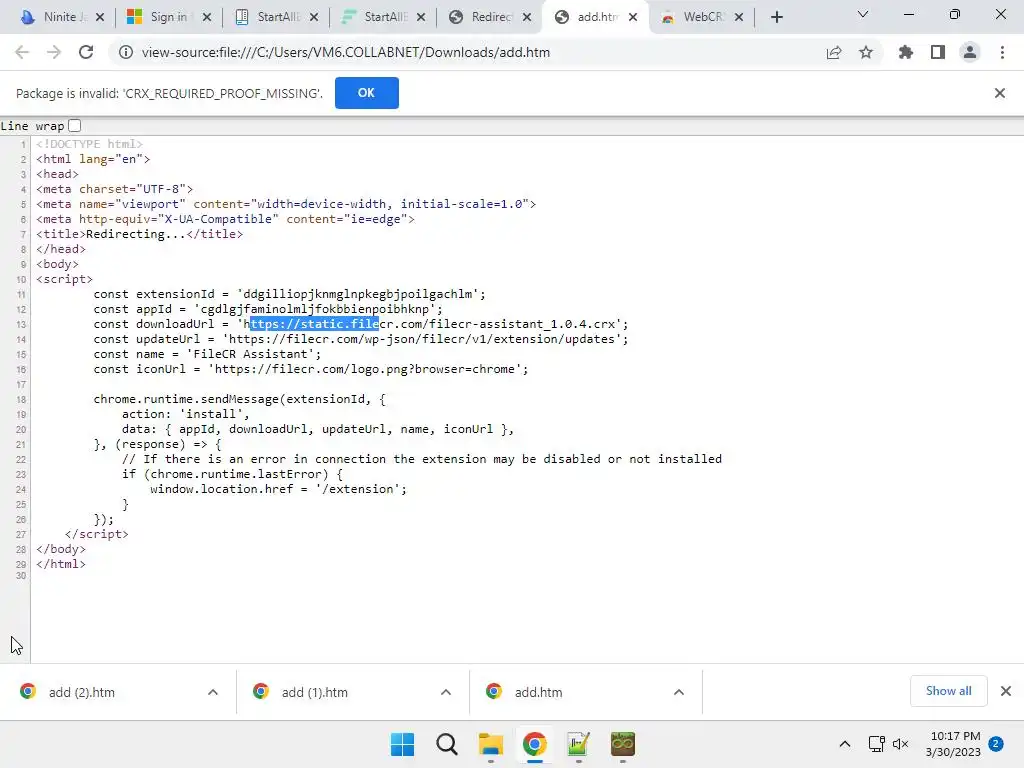Click the 'FileCR Assistant' name string
This screenshot has height=768, width=1024.
[251, 354]
